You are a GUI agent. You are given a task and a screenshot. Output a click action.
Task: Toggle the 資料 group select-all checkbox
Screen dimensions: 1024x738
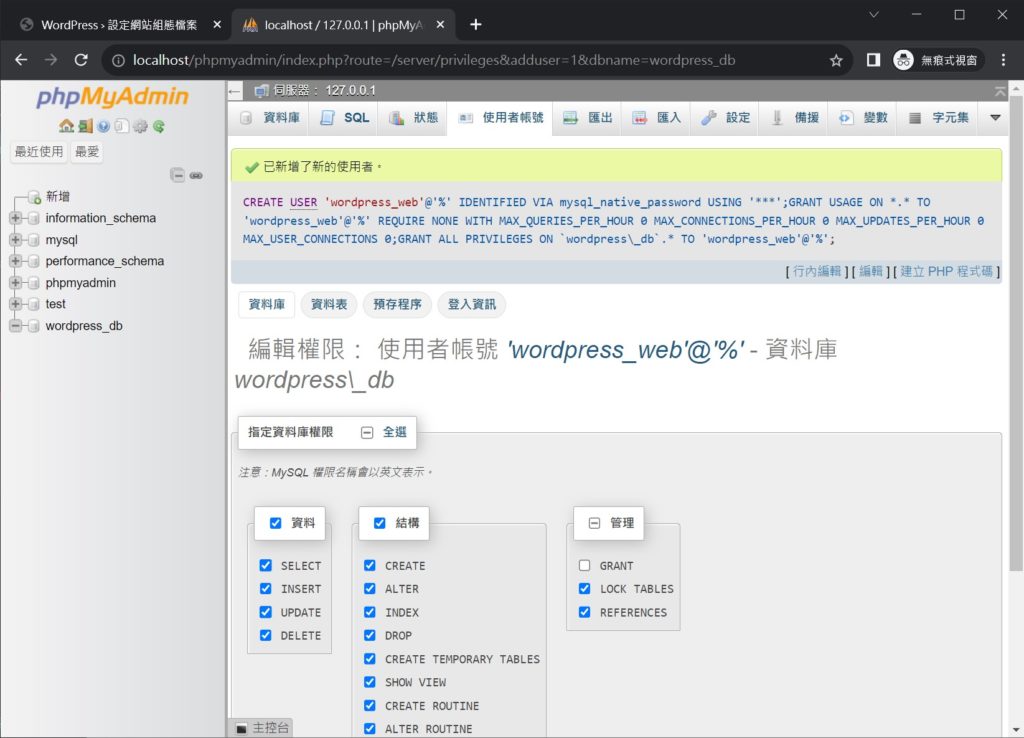(276, 523)
